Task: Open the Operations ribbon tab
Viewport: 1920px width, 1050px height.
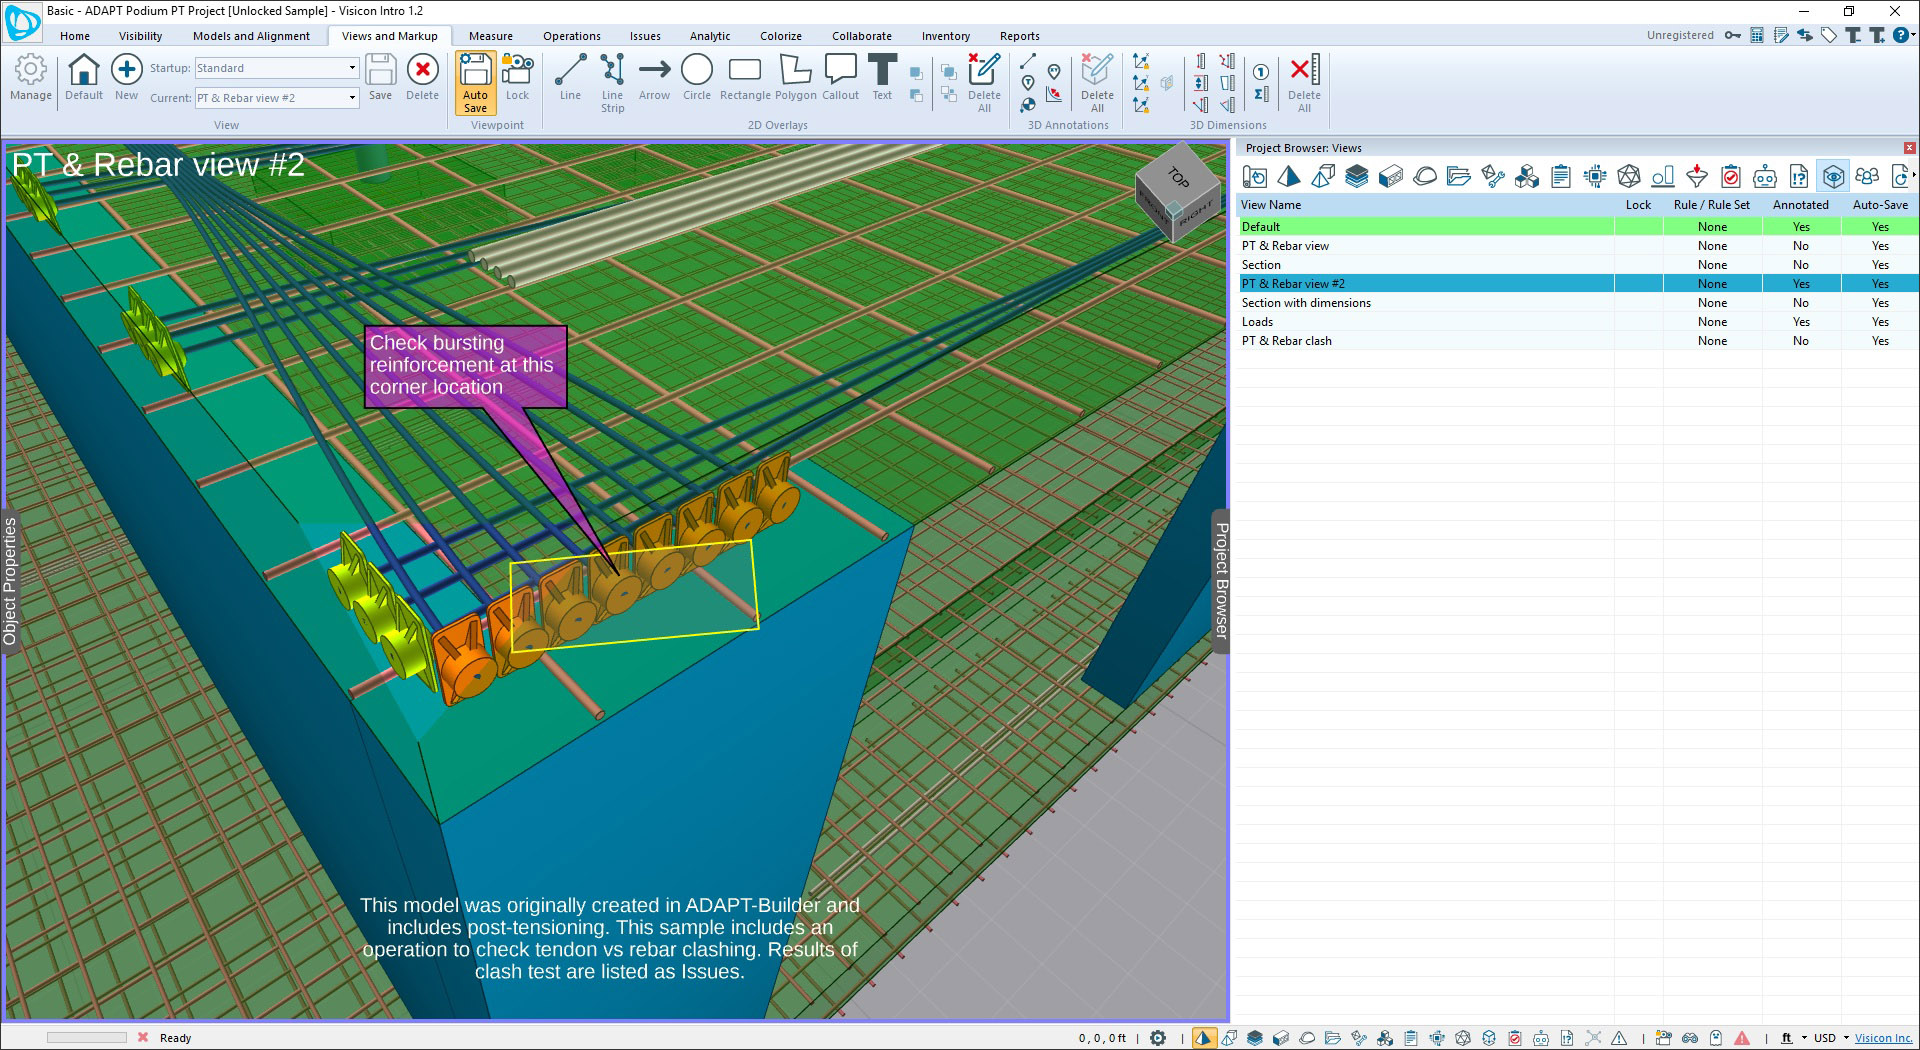Action: point(572,36)
